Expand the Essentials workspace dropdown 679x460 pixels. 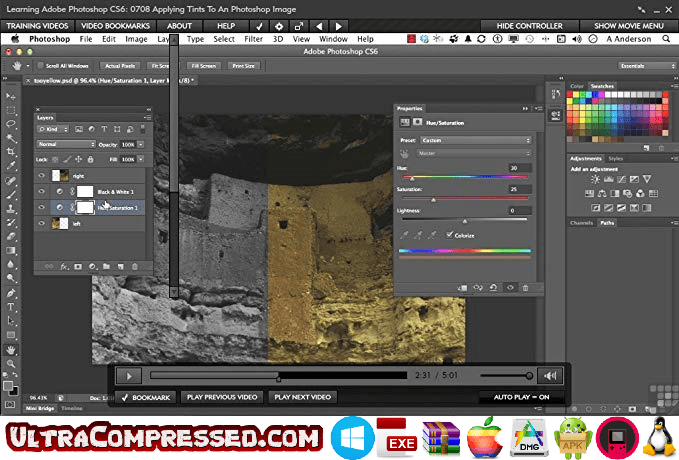pyautogui.click(x=646, y=66)
